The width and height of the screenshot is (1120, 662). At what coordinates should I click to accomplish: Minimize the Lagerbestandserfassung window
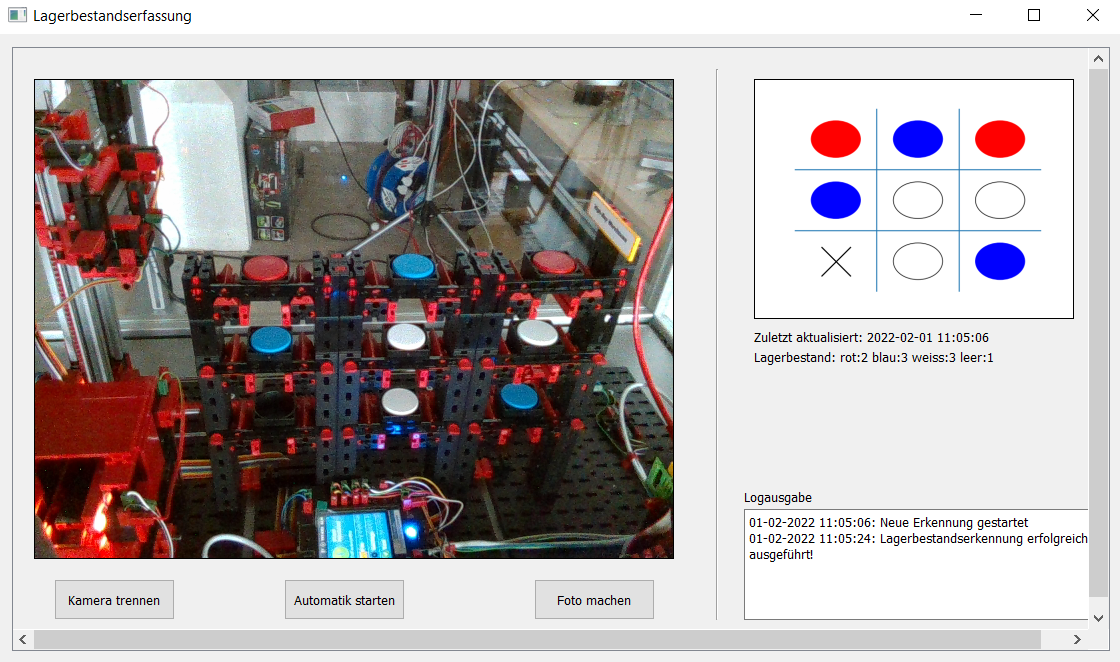(x=976, y=15)
